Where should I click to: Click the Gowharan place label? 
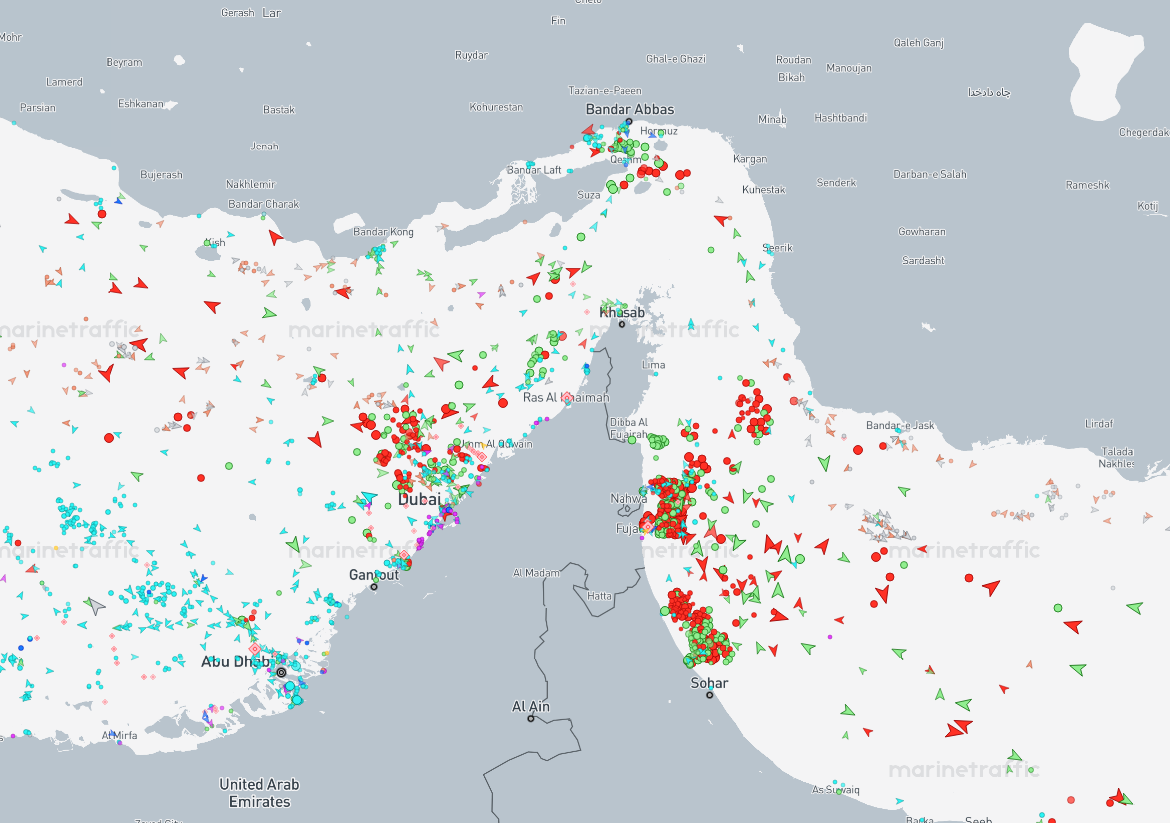pos(922,232)
